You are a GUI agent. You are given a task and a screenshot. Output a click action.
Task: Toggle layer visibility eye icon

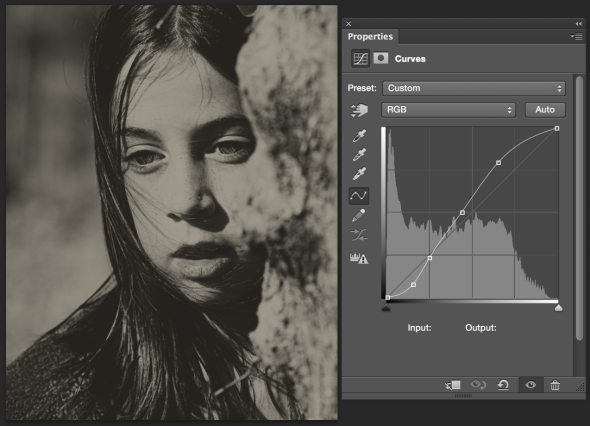click(x=531, y=385)
